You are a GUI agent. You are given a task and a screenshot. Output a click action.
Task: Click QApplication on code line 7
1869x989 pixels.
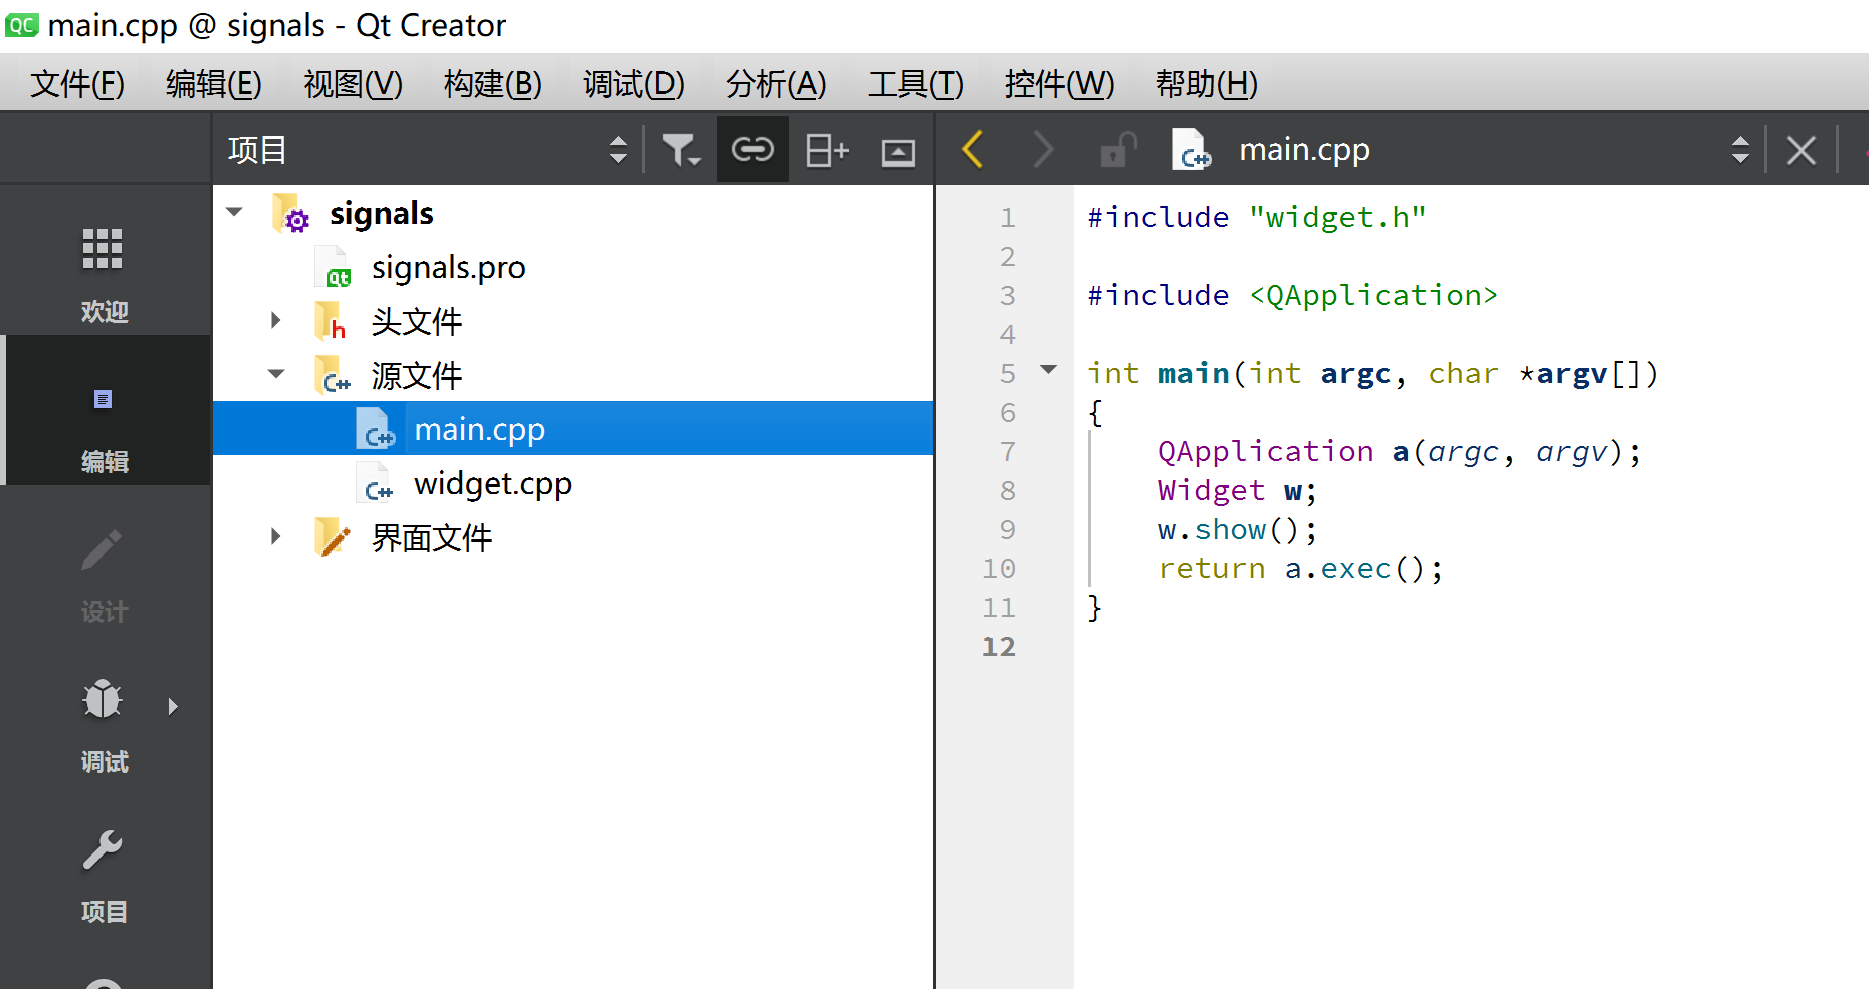click(x=1265, y=452)
